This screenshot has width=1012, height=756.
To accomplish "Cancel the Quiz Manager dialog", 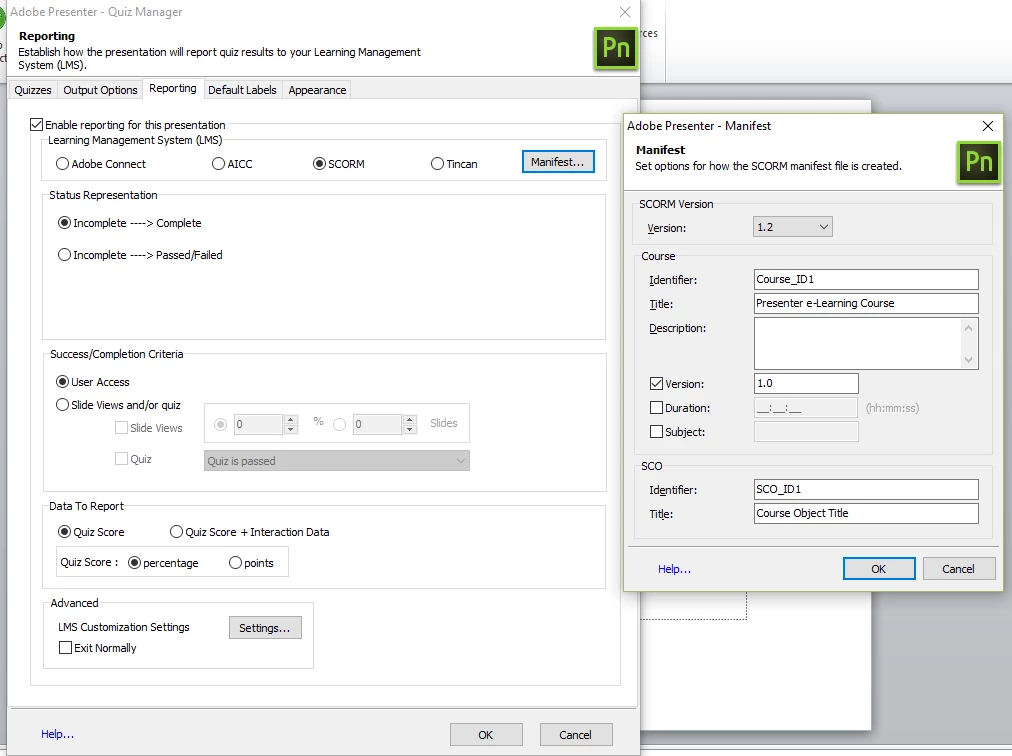I will [x=575, y=735].
